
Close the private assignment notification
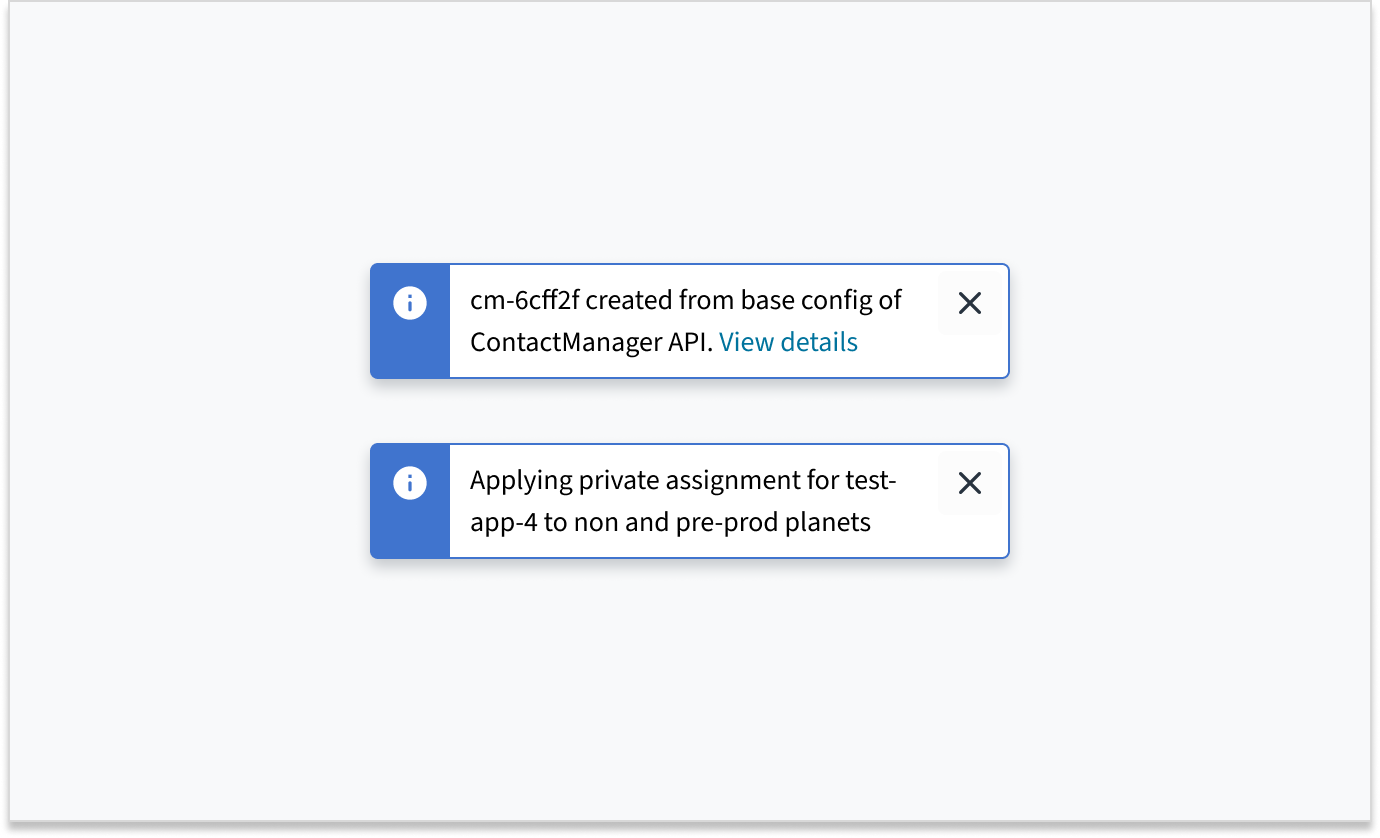point(969,483)
